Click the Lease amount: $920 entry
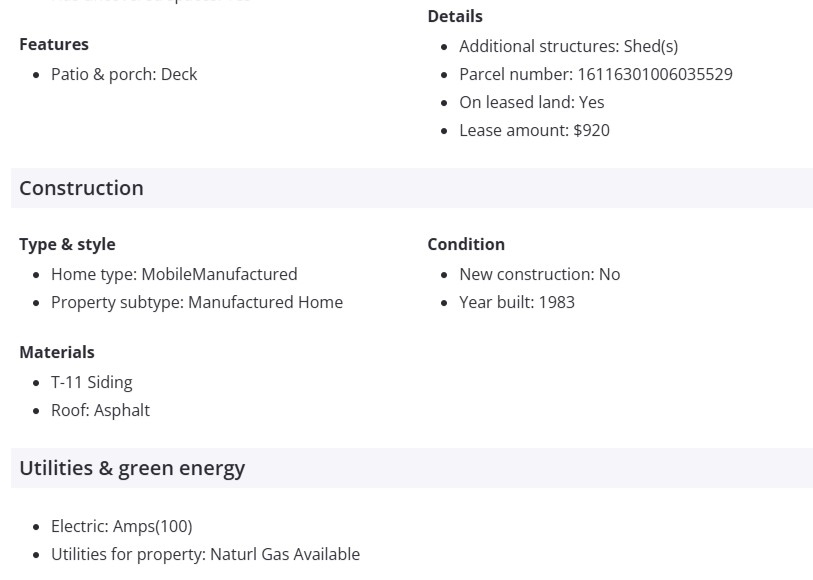This screenshot has width=813, height=580. [534, 130]
